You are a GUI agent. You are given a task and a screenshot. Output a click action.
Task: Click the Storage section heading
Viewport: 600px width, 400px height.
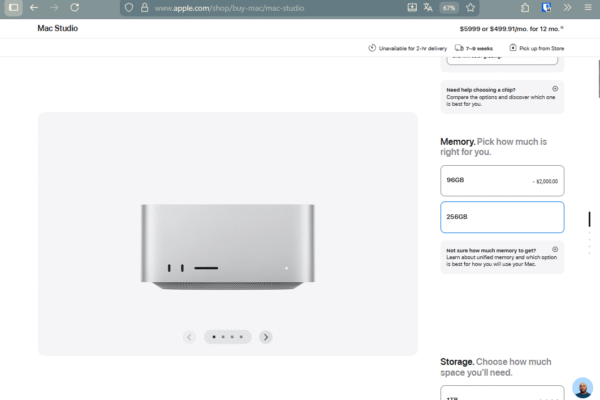point(496,367)
